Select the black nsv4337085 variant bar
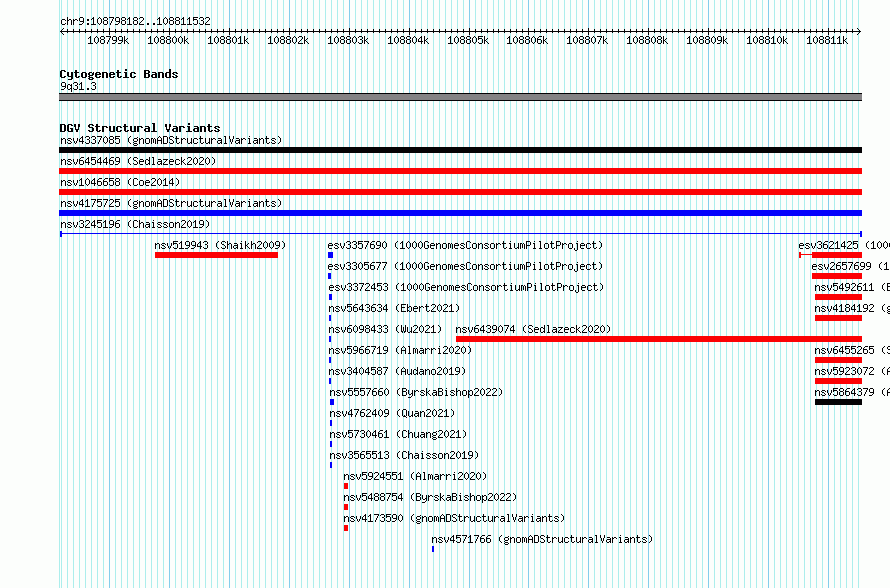The width and height of the screenshot is (890, 588). [460, 150]
